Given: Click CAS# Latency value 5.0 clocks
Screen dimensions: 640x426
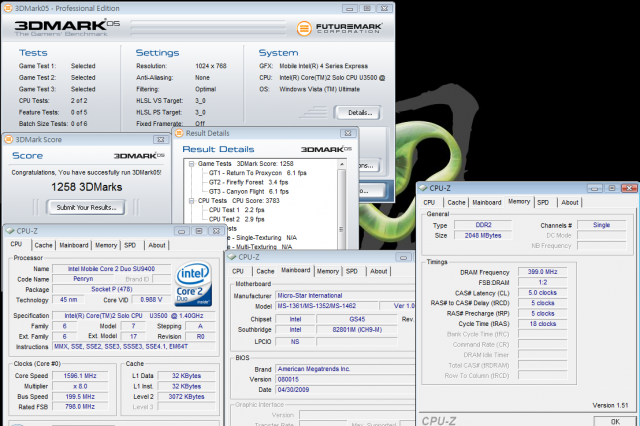Looking at the screenshot, I should click(542, 293).
